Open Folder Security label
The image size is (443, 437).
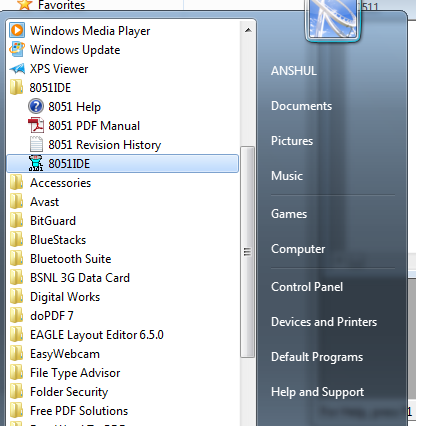[69, 392]
